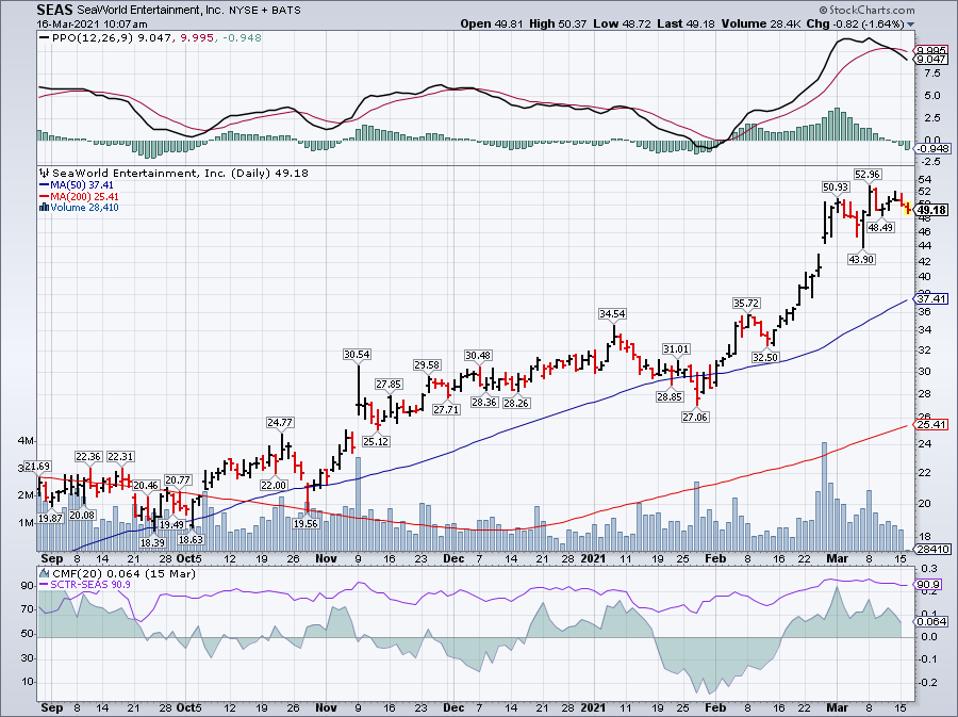Screen dimensions: 958x717
Task: Click the 43.90 low price label
Action: [x=861, y=259]
